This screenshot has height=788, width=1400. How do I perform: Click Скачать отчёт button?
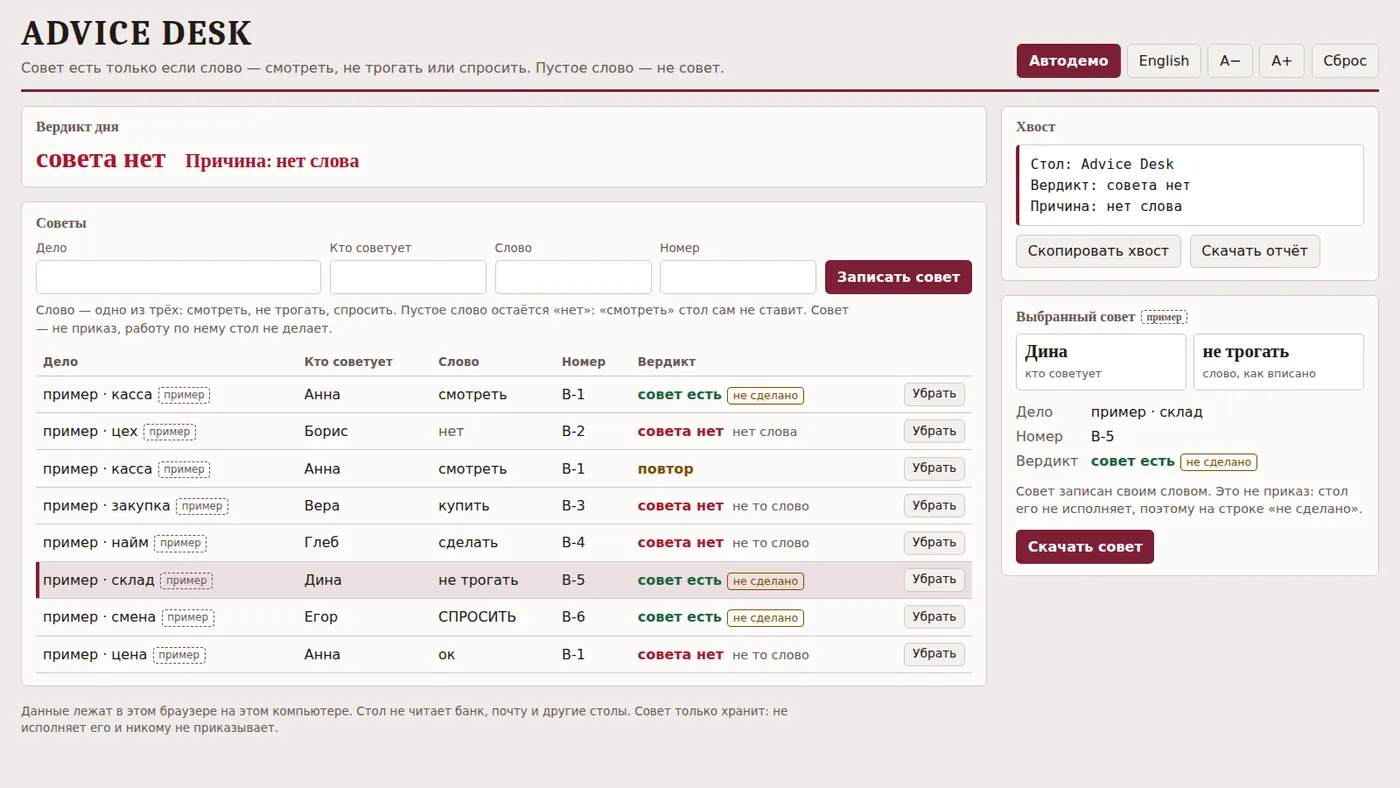pyautogui.click(x=1255, y=251)
